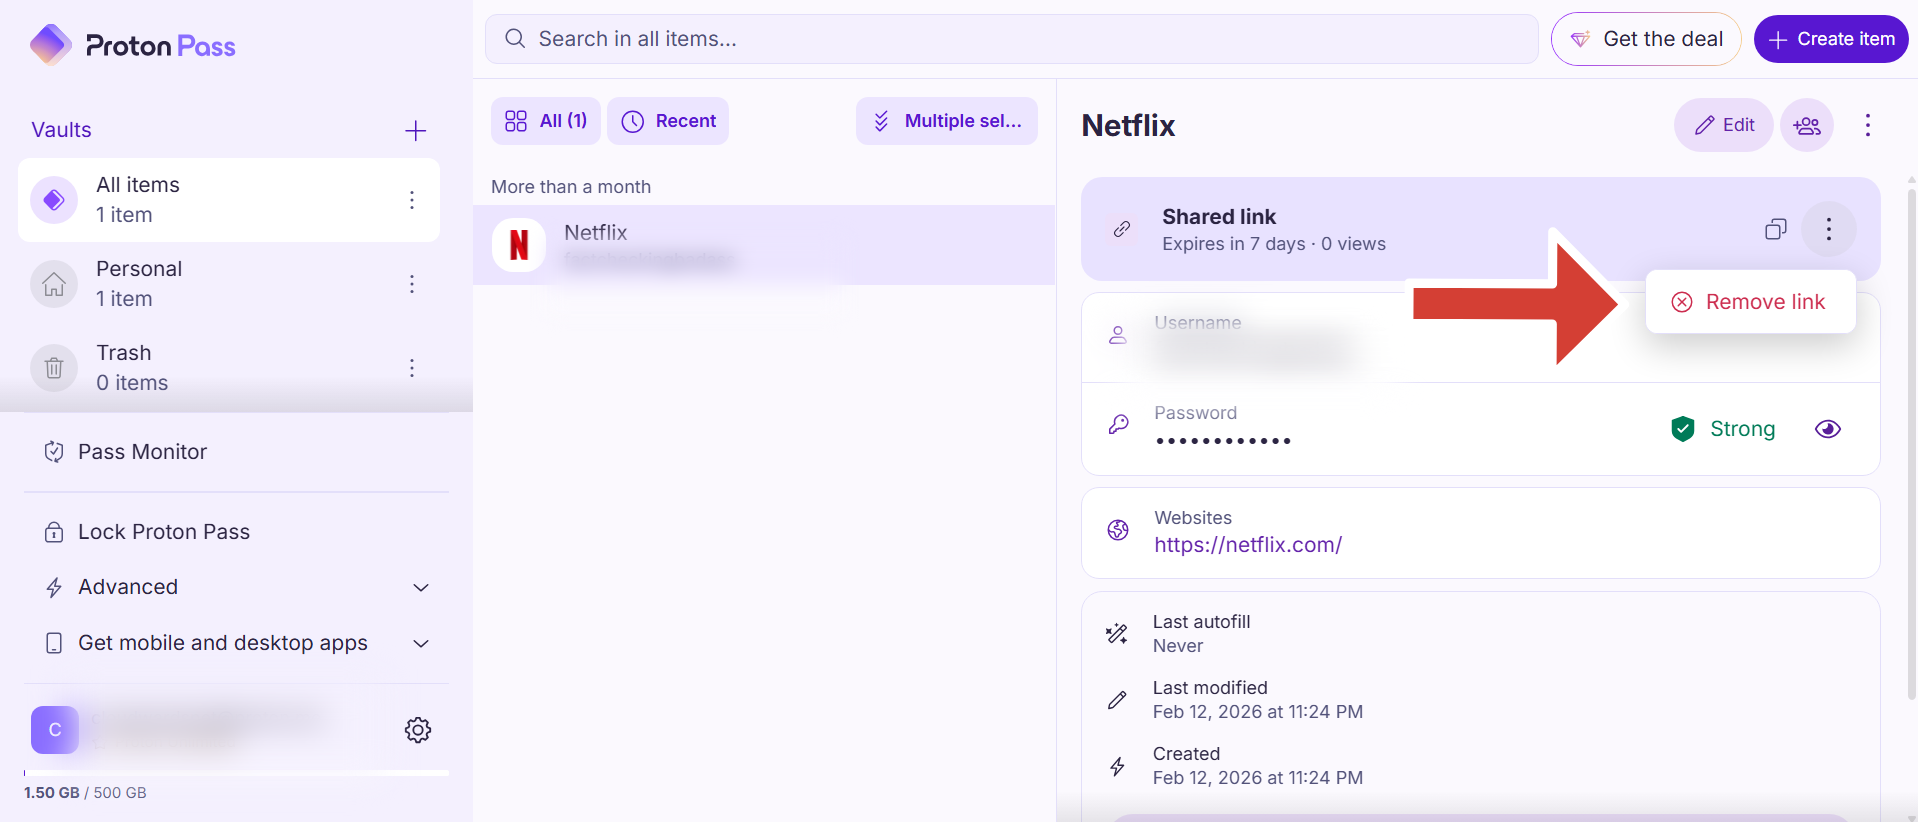Click the share item people icon
The width and height of the screenshot is (1918, 822).
(1806, 125)
